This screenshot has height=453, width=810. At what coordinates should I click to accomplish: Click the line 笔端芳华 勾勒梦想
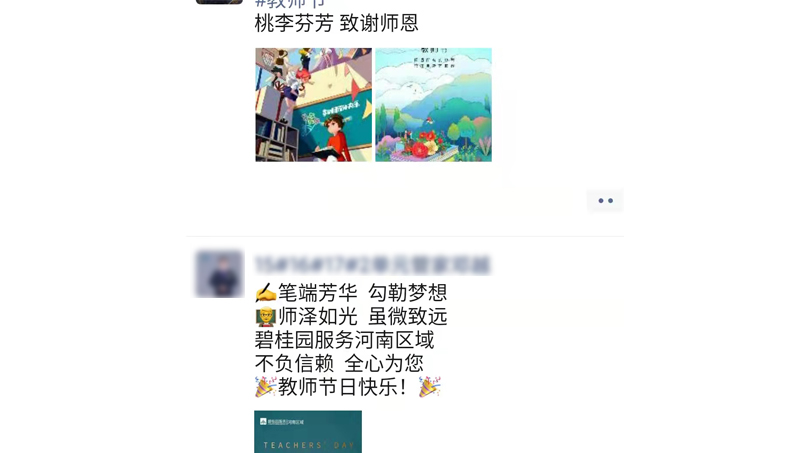click(363, 293)
